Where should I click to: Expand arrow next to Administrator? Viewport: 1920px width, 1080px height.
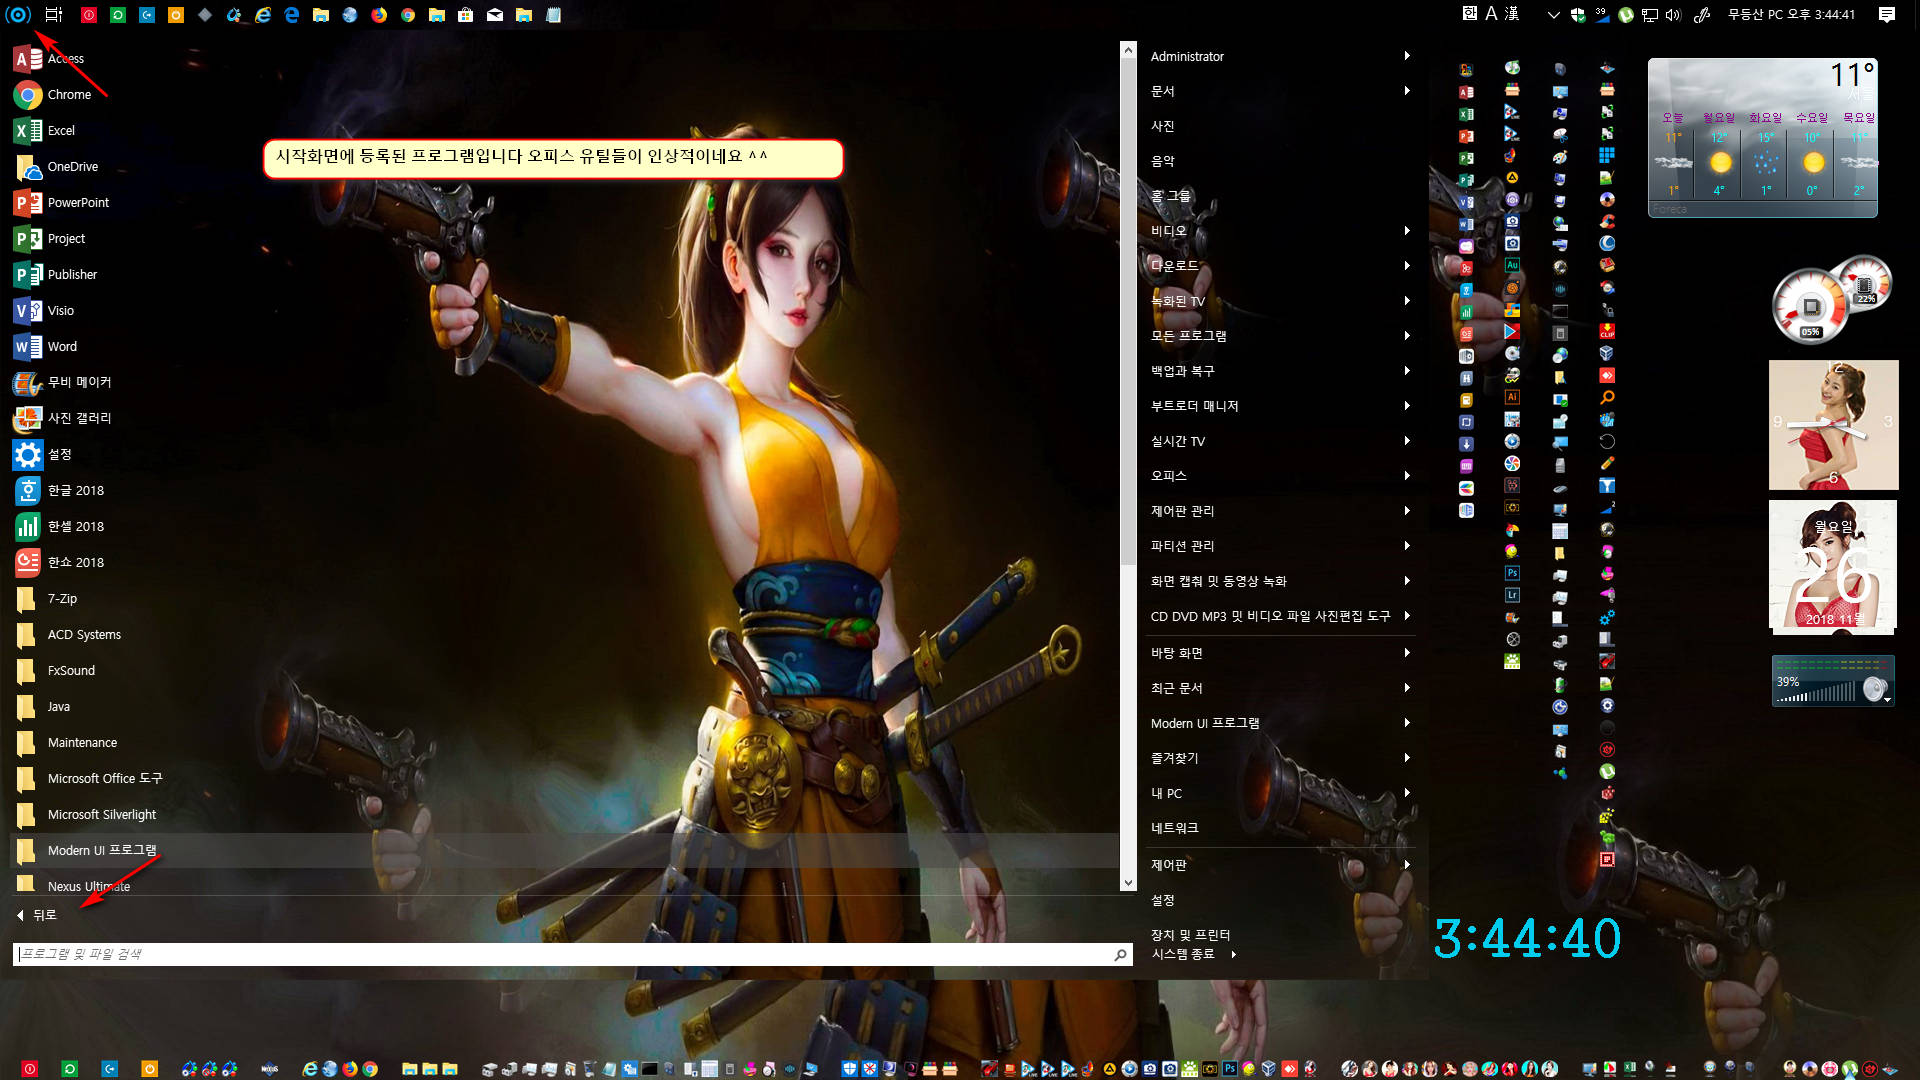coord(1407,56)
